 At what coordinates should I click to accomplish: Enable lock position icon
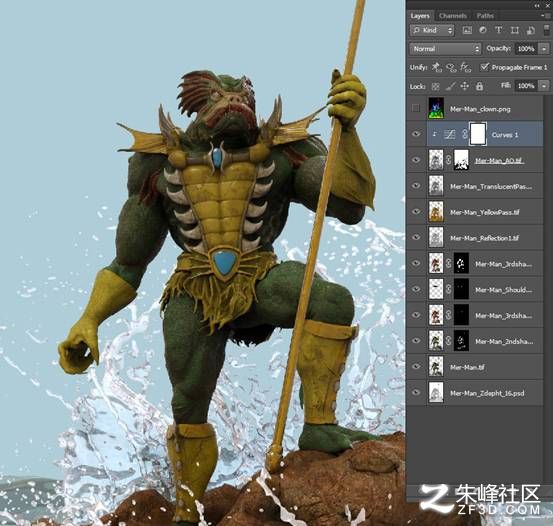(x=464, y=86)
